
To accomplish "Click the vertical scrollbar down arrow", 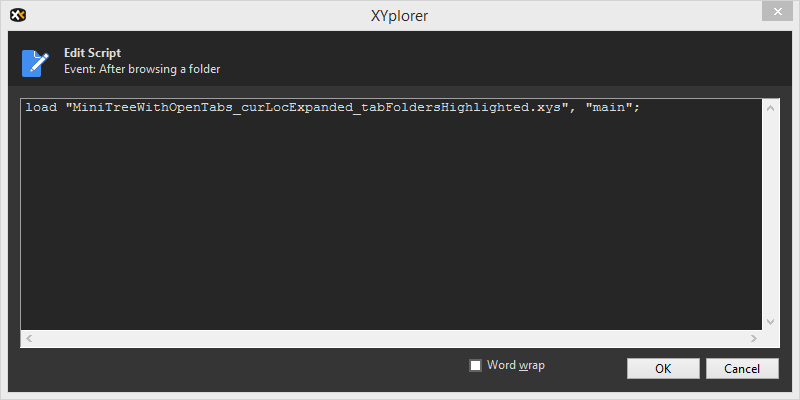I will pos(770,322).
